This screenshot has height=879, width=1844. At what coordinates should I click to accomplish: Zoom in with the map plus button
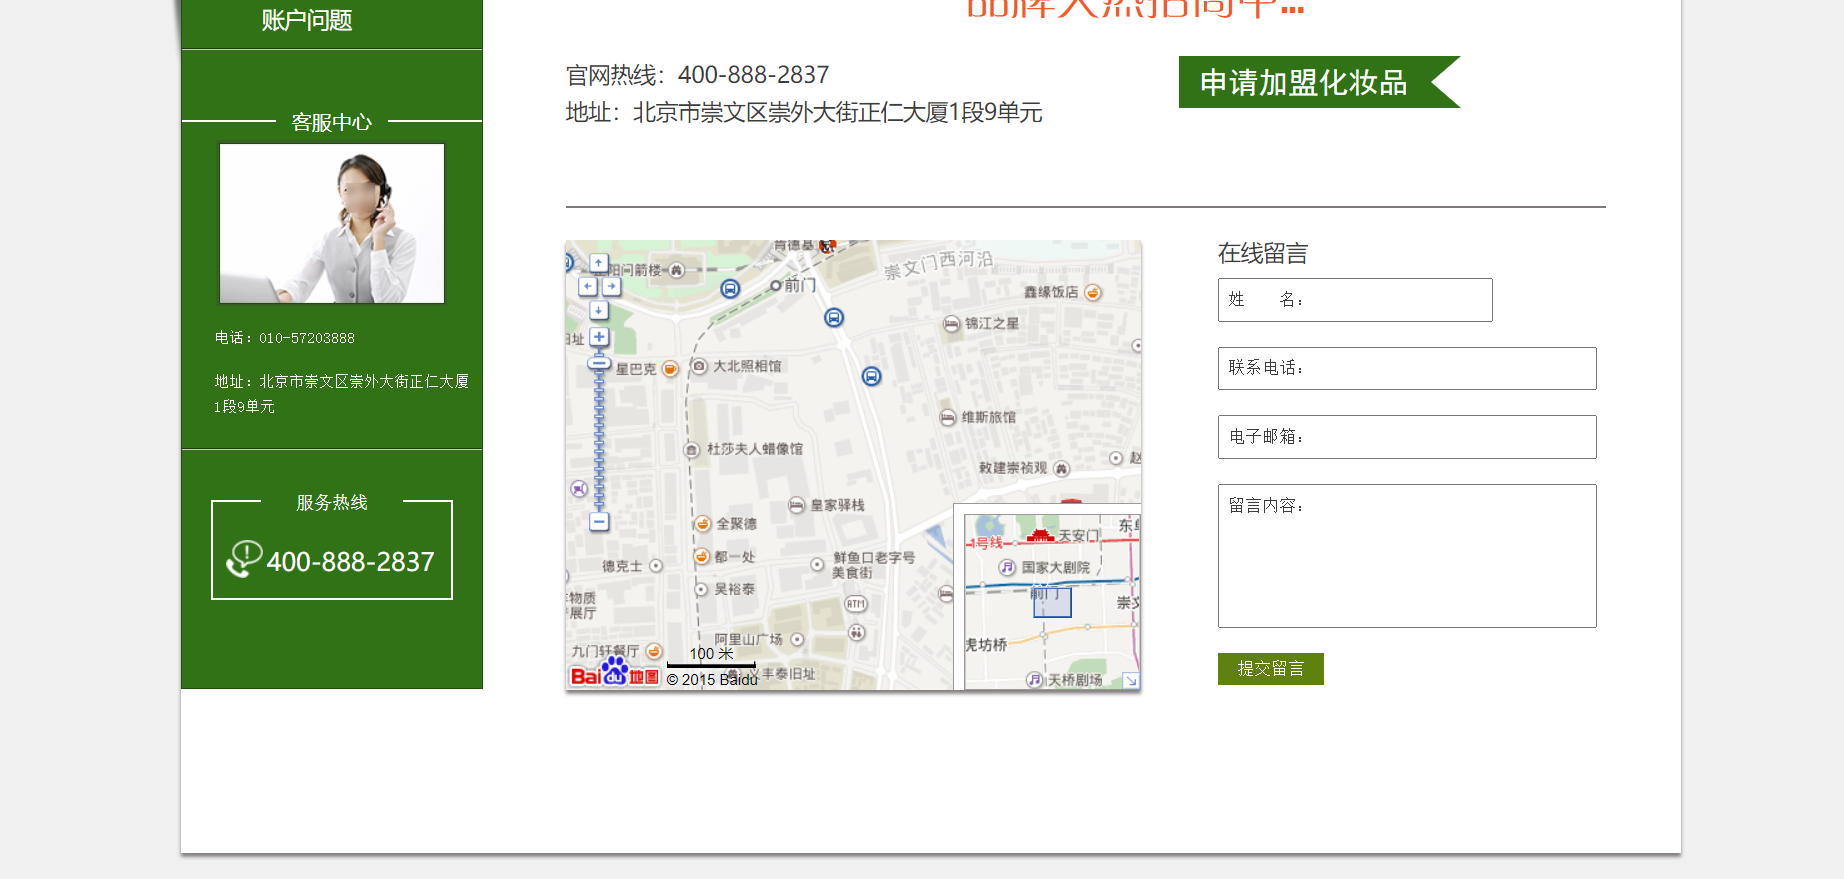coord(599,337)
